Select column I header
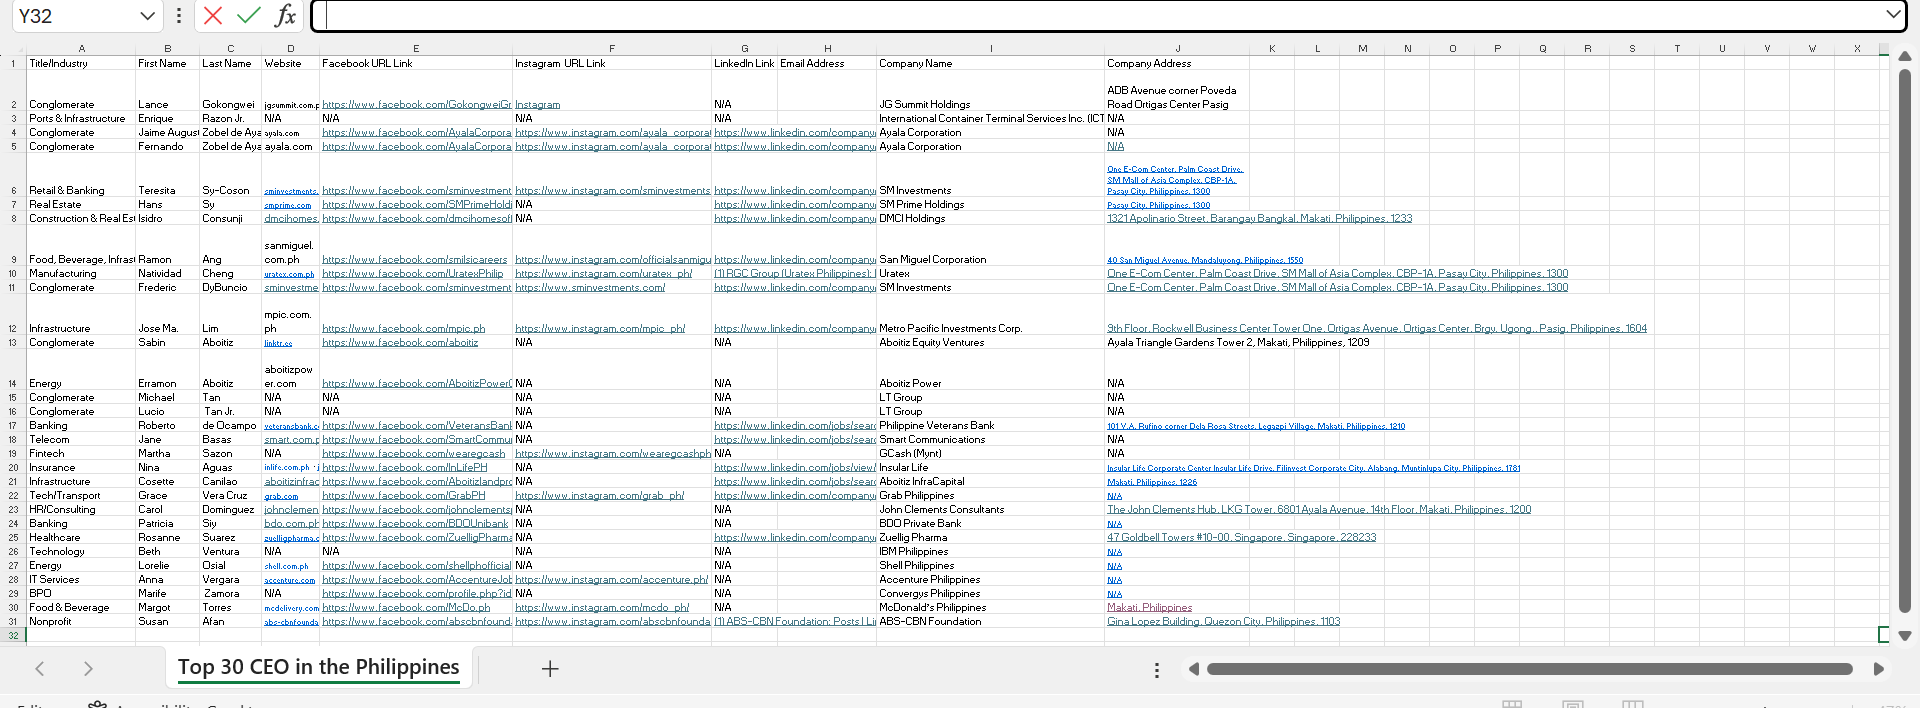The height and width of the screenshot is (708, 1920). [991, 48]
